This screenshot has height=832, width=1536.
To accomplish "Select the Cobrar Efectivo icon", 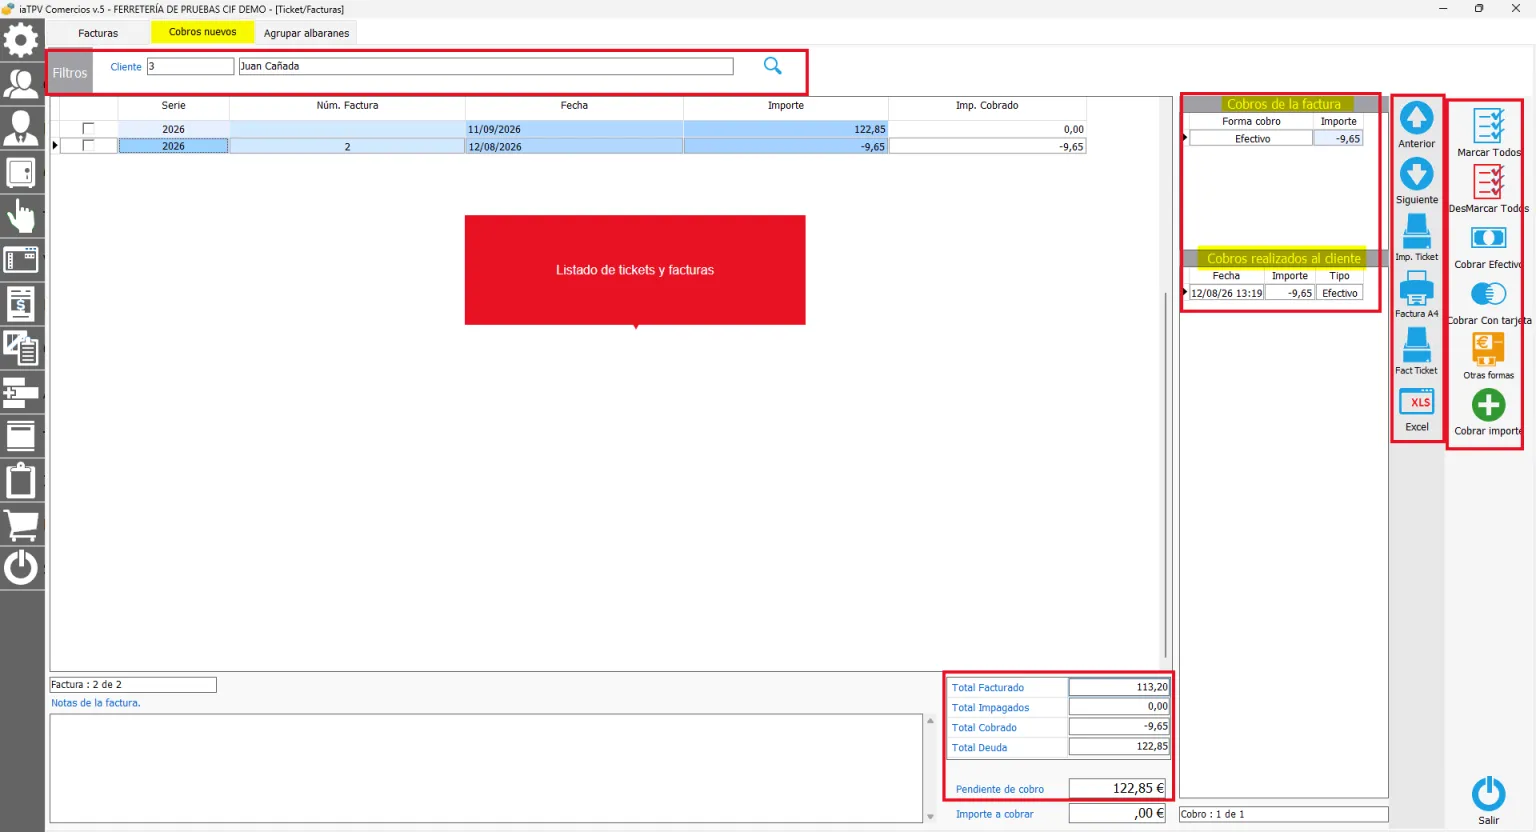I will 1488,238.
